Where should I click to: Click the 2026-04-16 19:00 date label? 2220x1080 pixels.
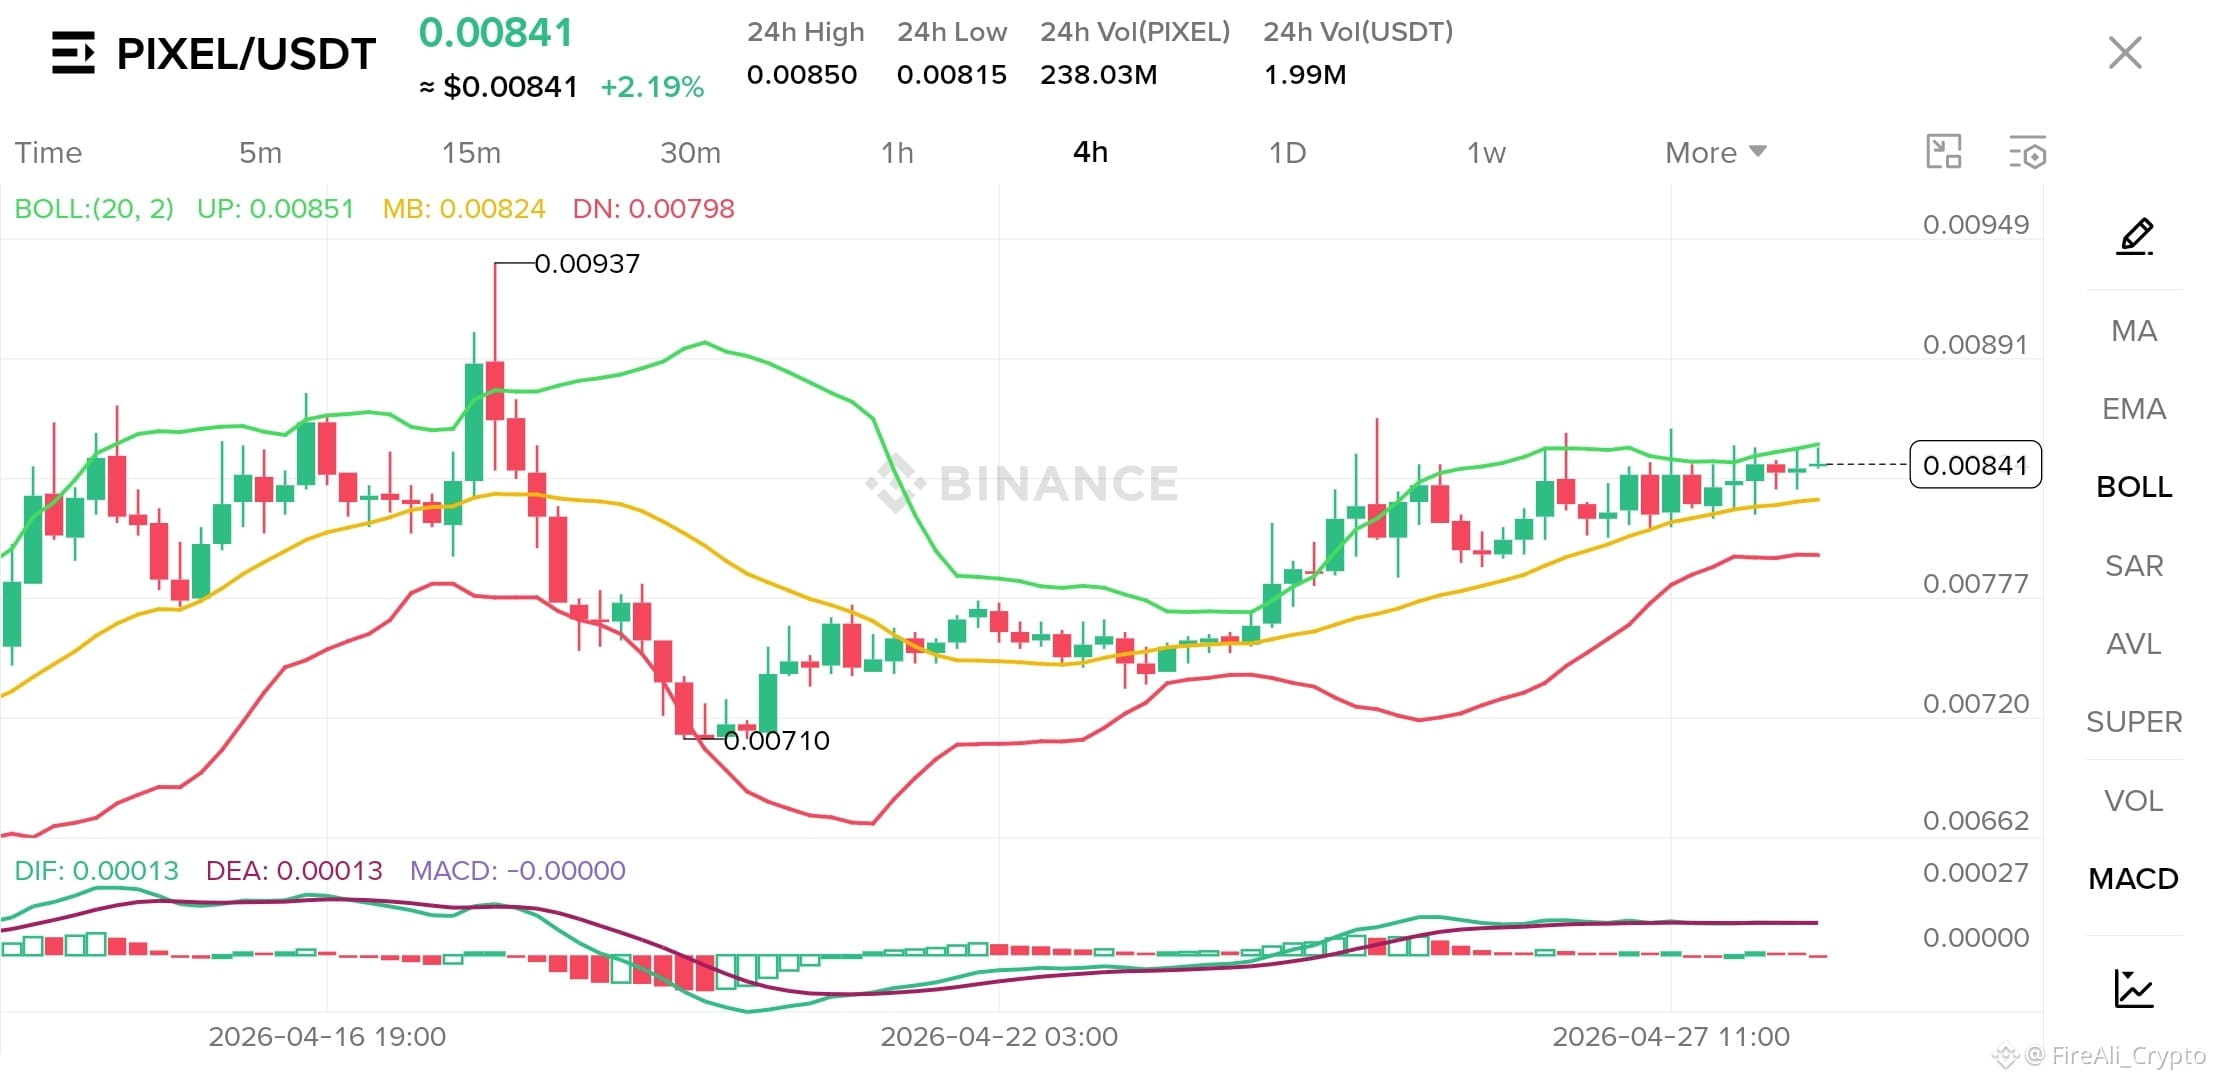[x=327, y=1036]
